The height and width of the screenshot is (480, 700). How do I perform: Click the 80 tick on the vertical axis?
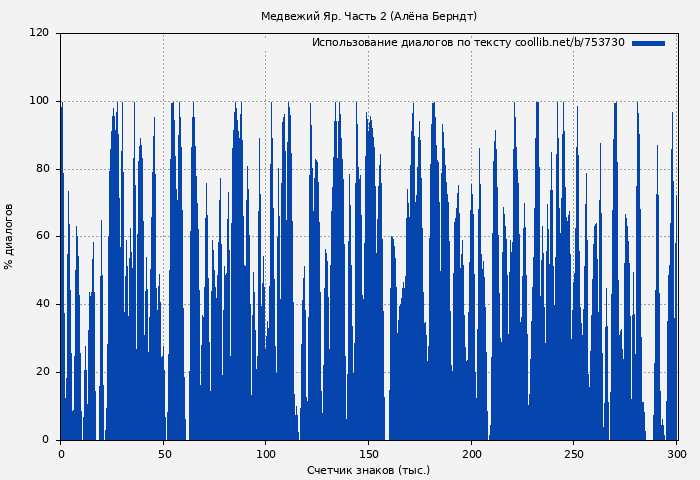click(39, 169)
